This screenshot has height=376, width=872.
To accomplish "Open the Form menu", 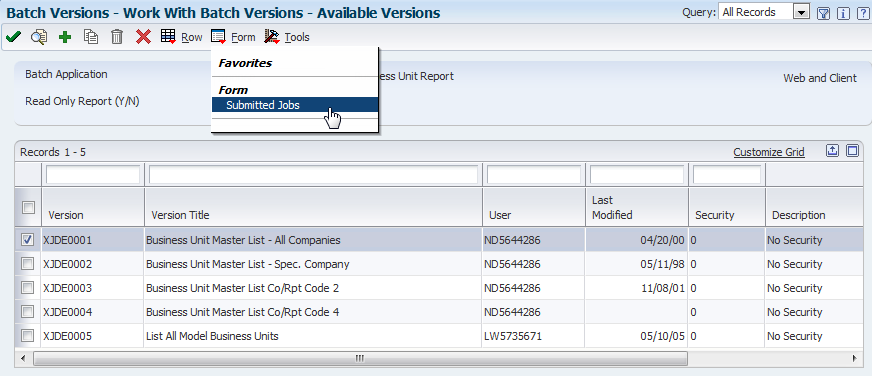I will (x=243, y=37).
